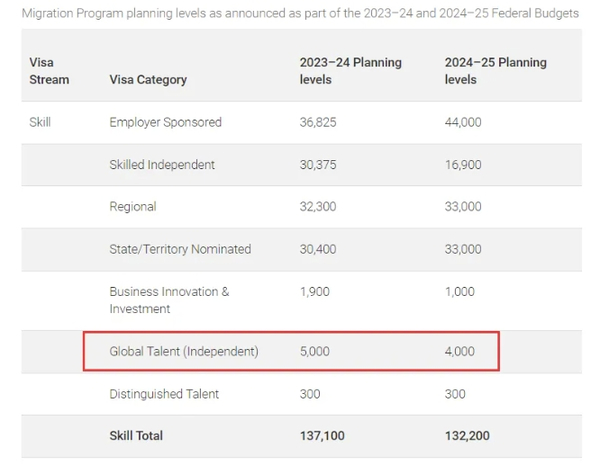Click the 2023–24 Planning levels header

point(350,71)
